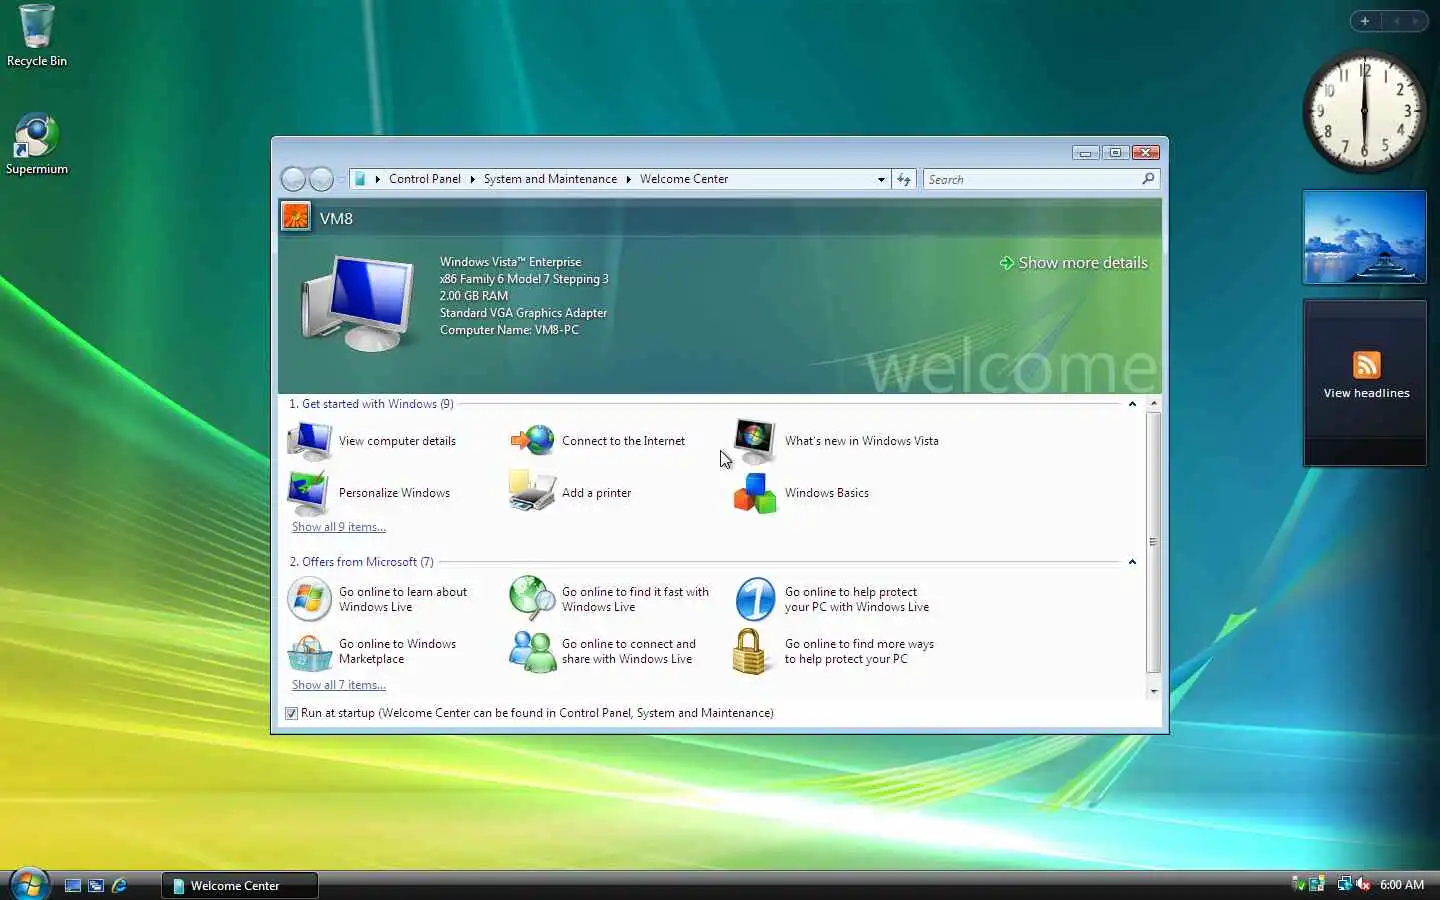This screenshot has height=900, width=1440.
Task: Open the View computer details icon
Action: (x=309, y=440)
